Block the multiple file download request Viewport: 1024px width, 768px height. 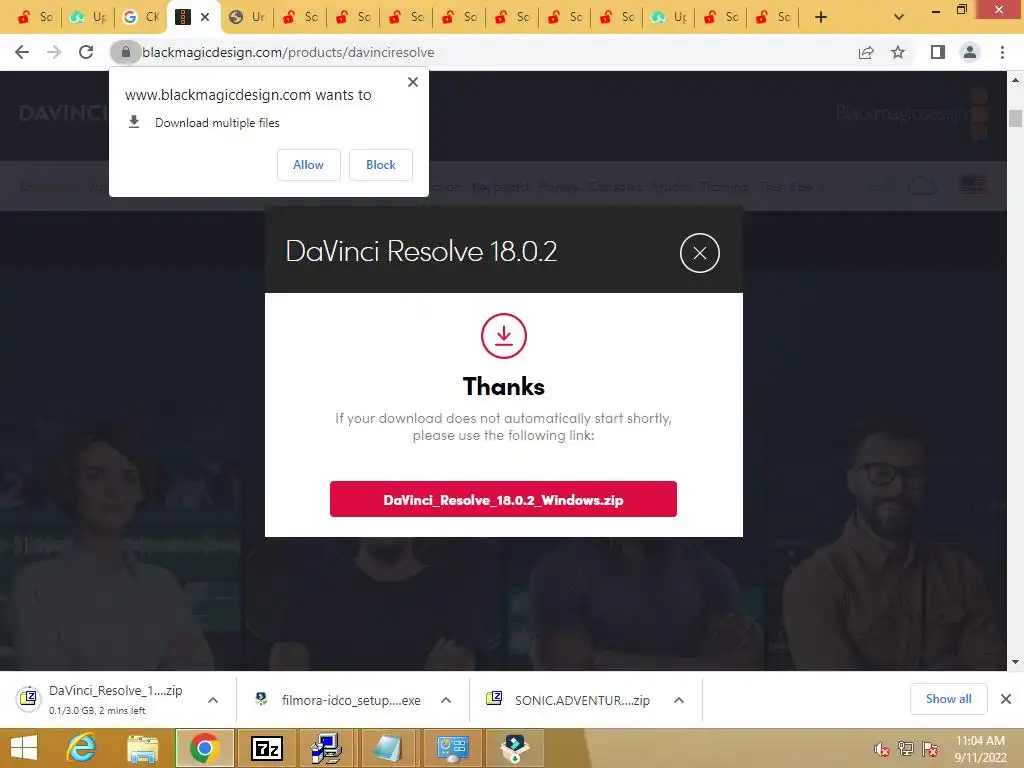pyautogui.click(x=381, y=165)
